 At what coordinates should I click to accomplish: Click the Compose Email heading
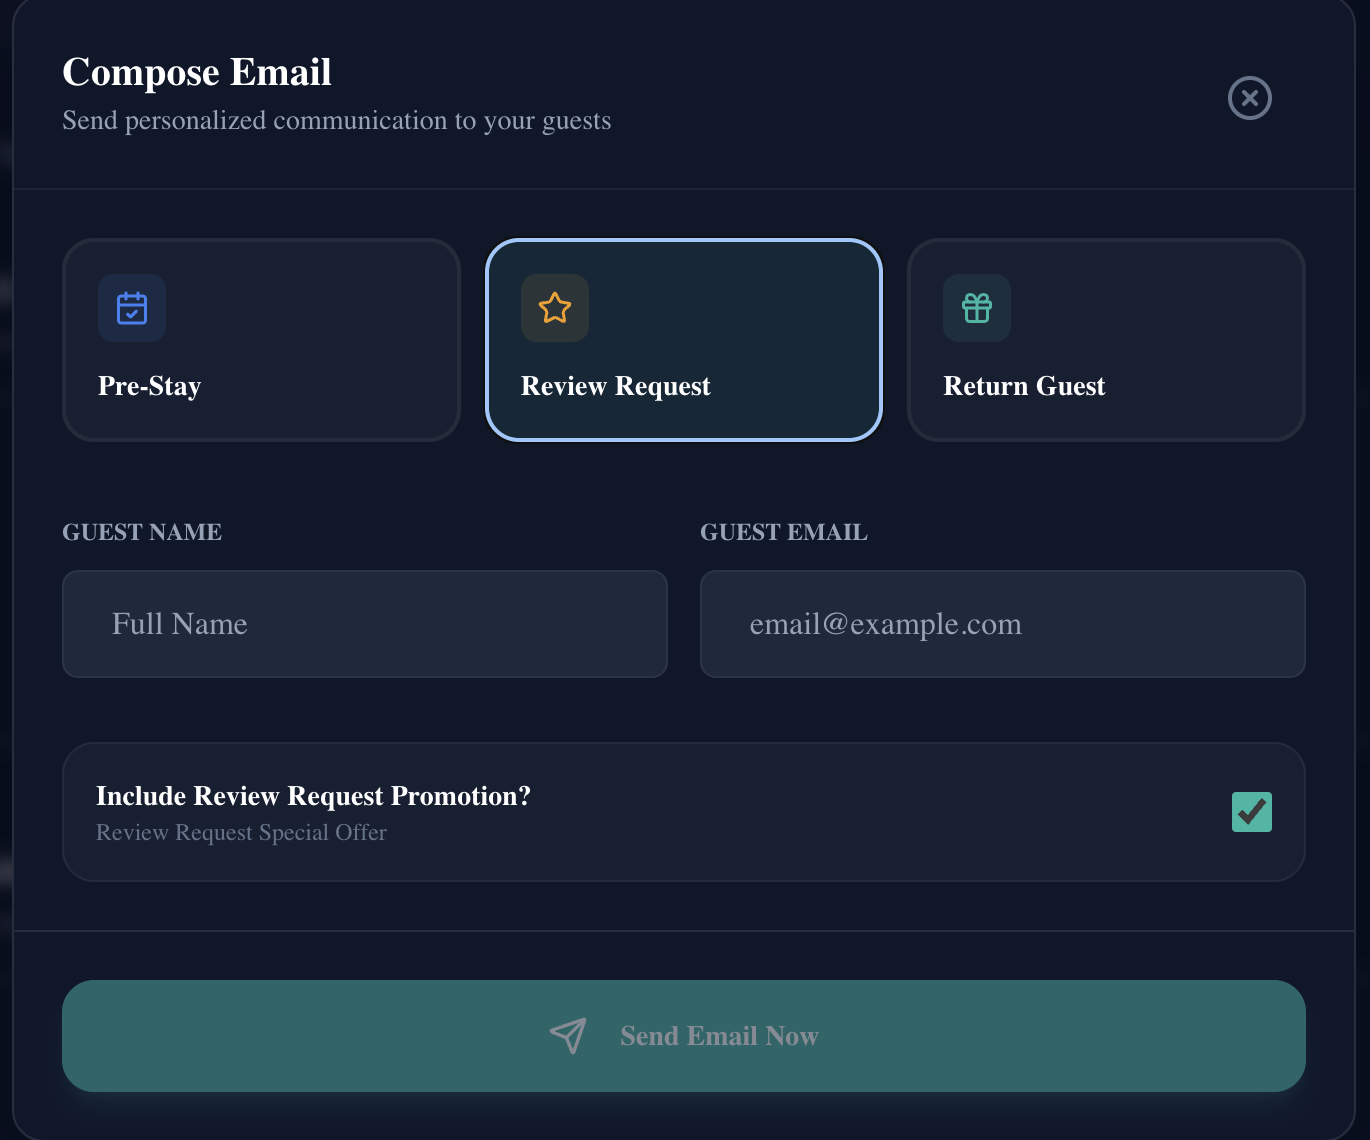(196, 72)
